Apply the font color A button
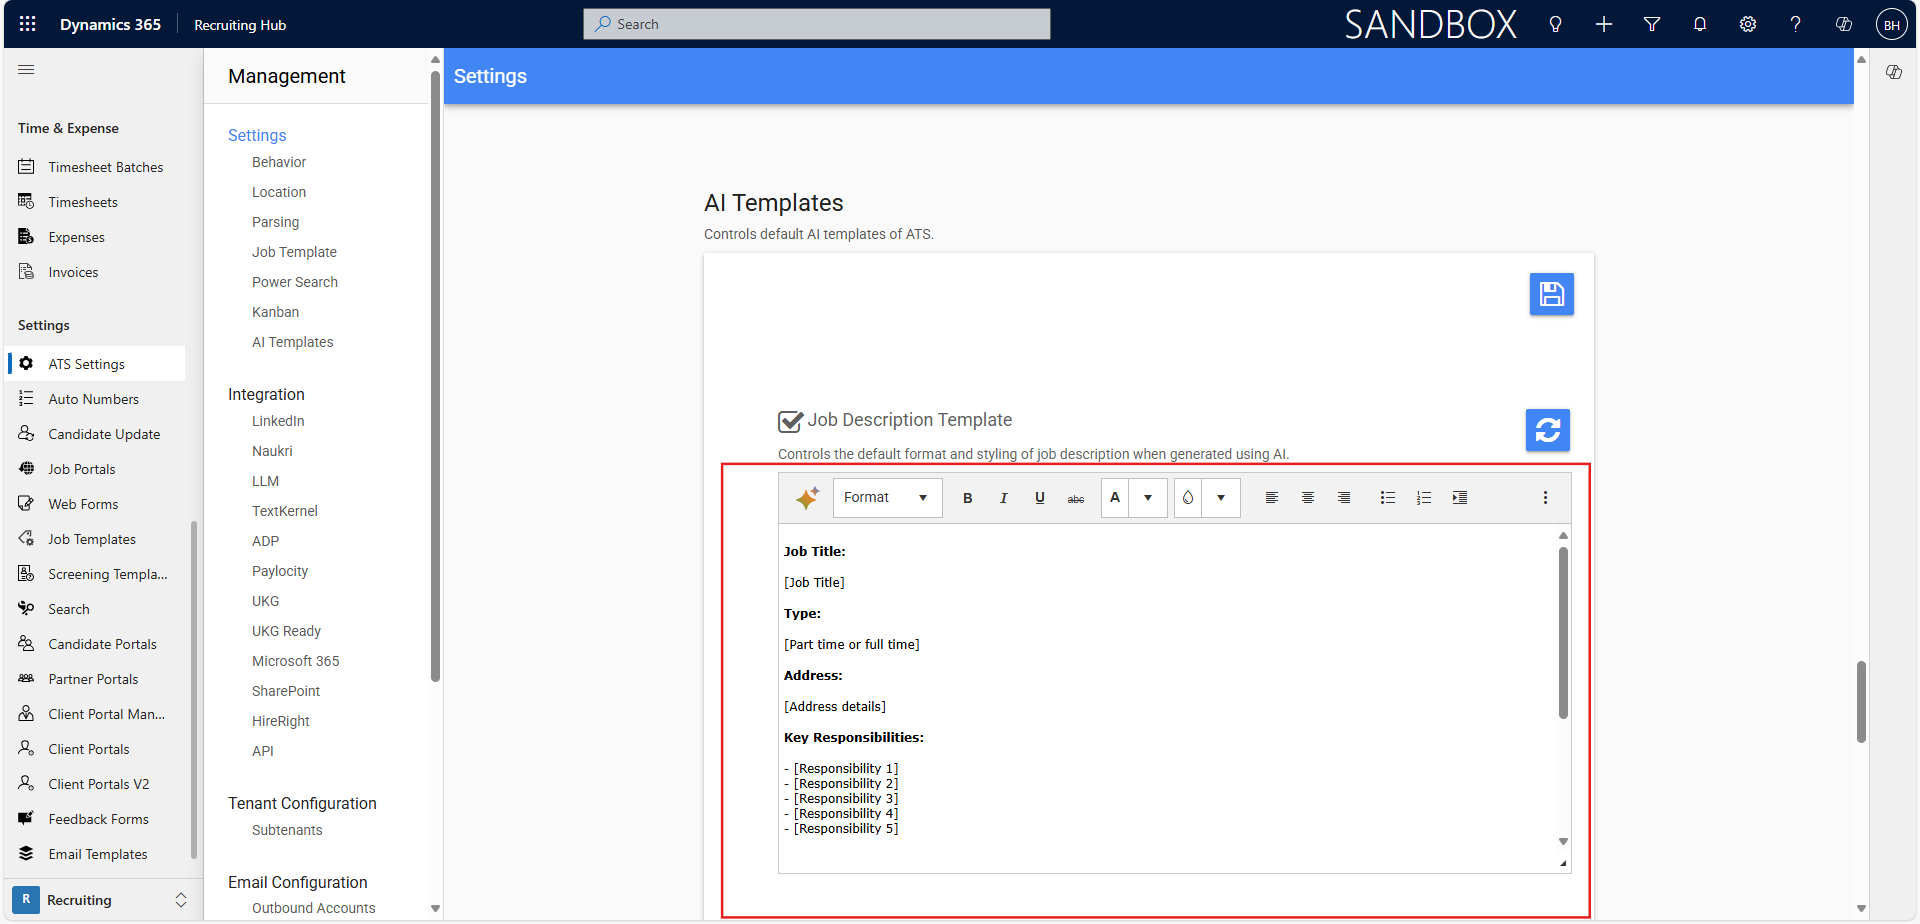1920x924 pixels. (1115, 498)
